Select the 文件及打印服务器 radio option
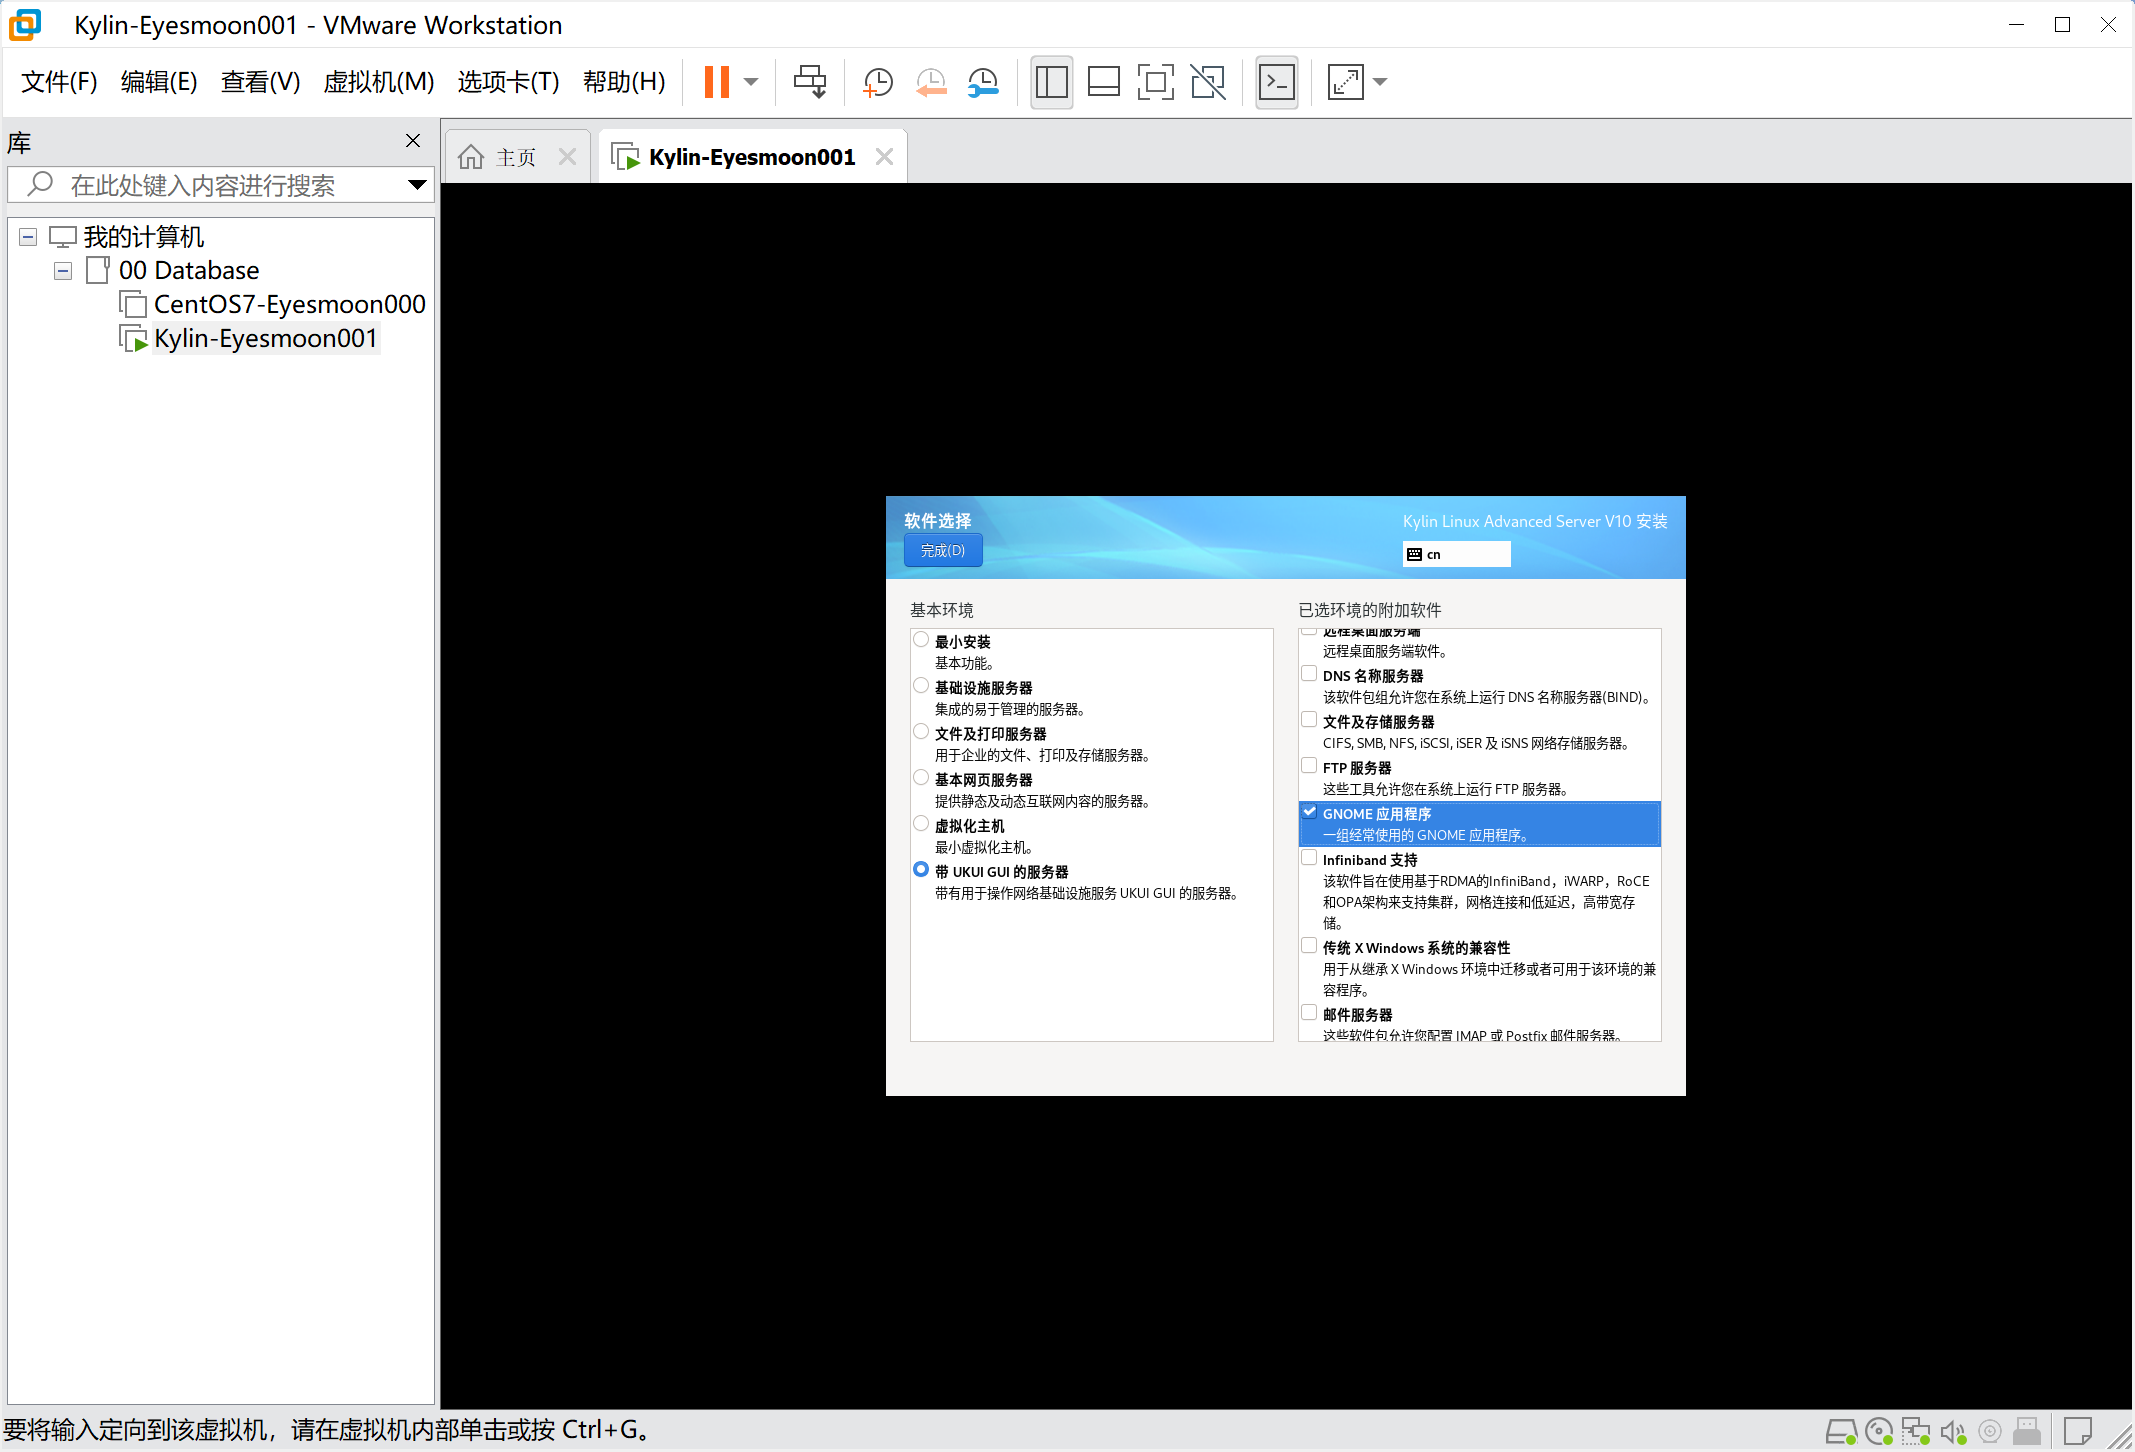This screenshot has height=1452, width=2135. point(921,732)
